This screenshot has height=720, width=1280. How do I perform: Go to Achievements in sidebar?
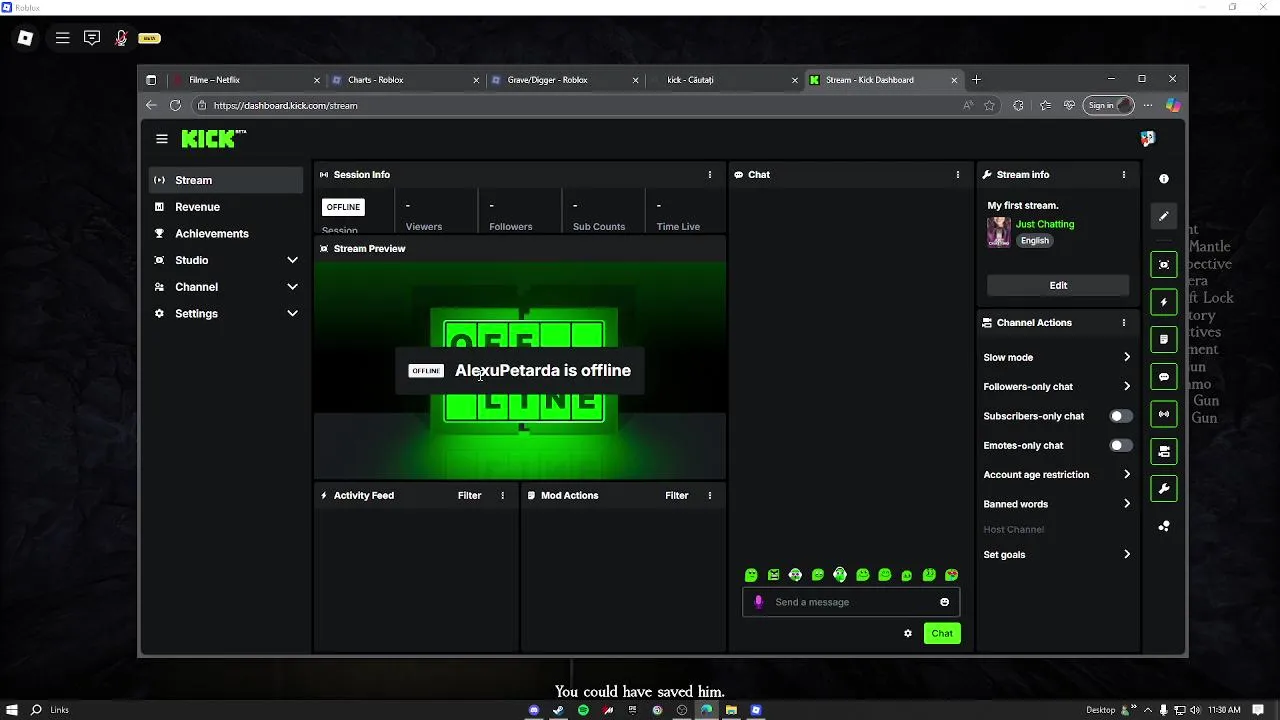226,233
